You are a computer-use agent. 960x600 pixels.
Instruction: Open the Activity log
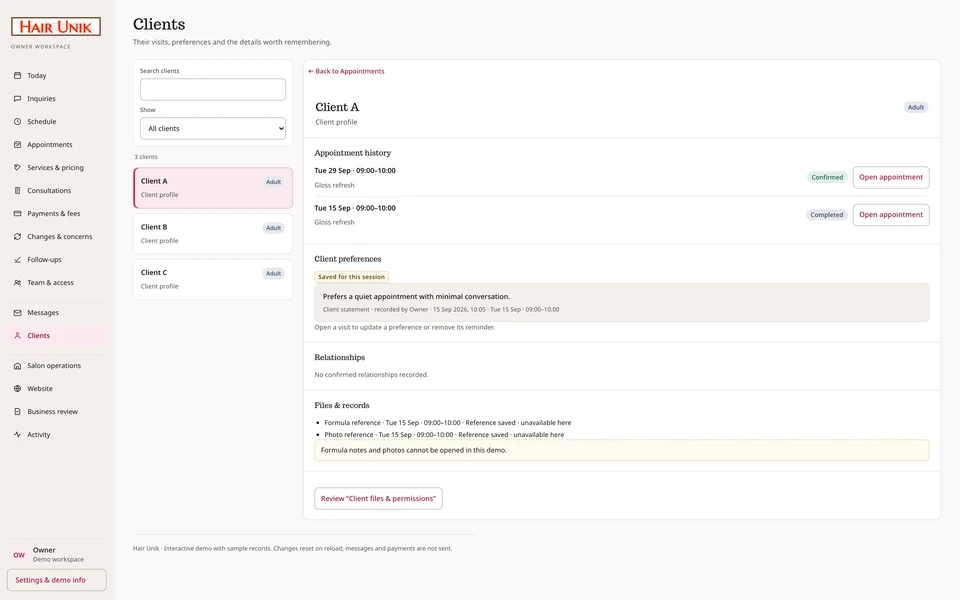[x=57, y=435]
